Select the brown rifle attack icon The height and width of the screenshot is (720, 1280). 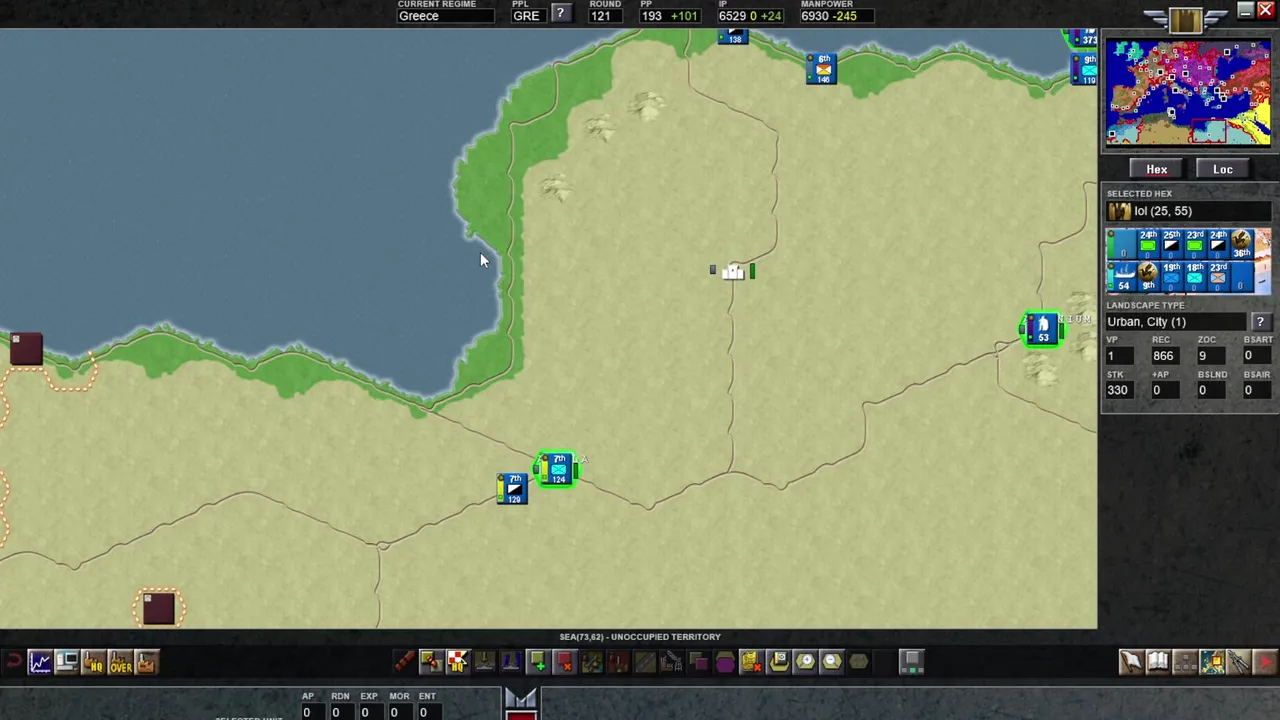[x=404, y=662]
